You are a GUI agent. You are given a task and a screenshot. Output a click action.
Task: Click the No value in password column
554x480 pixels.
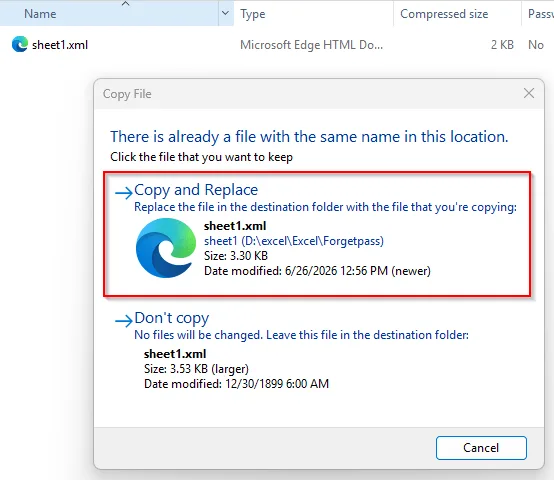point(536,45)
